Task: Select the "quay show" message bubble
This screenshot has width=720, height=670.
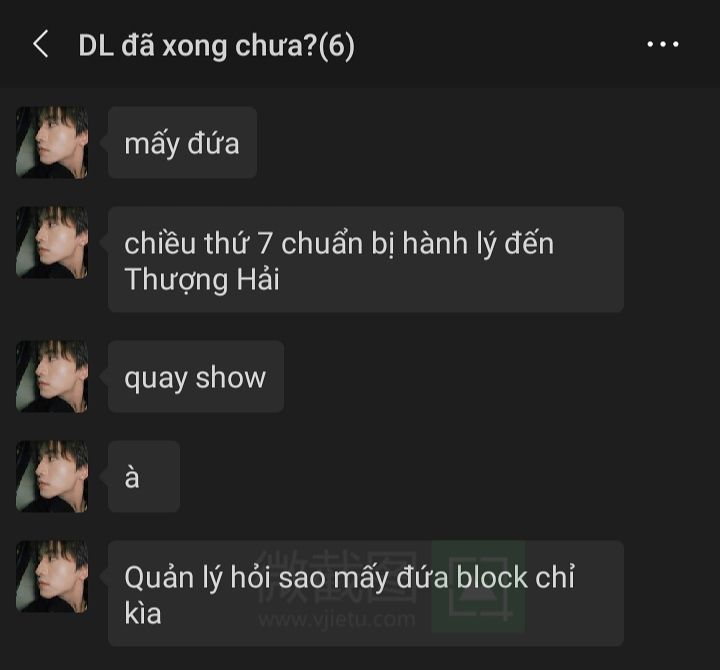Action: tap(196, 376)
